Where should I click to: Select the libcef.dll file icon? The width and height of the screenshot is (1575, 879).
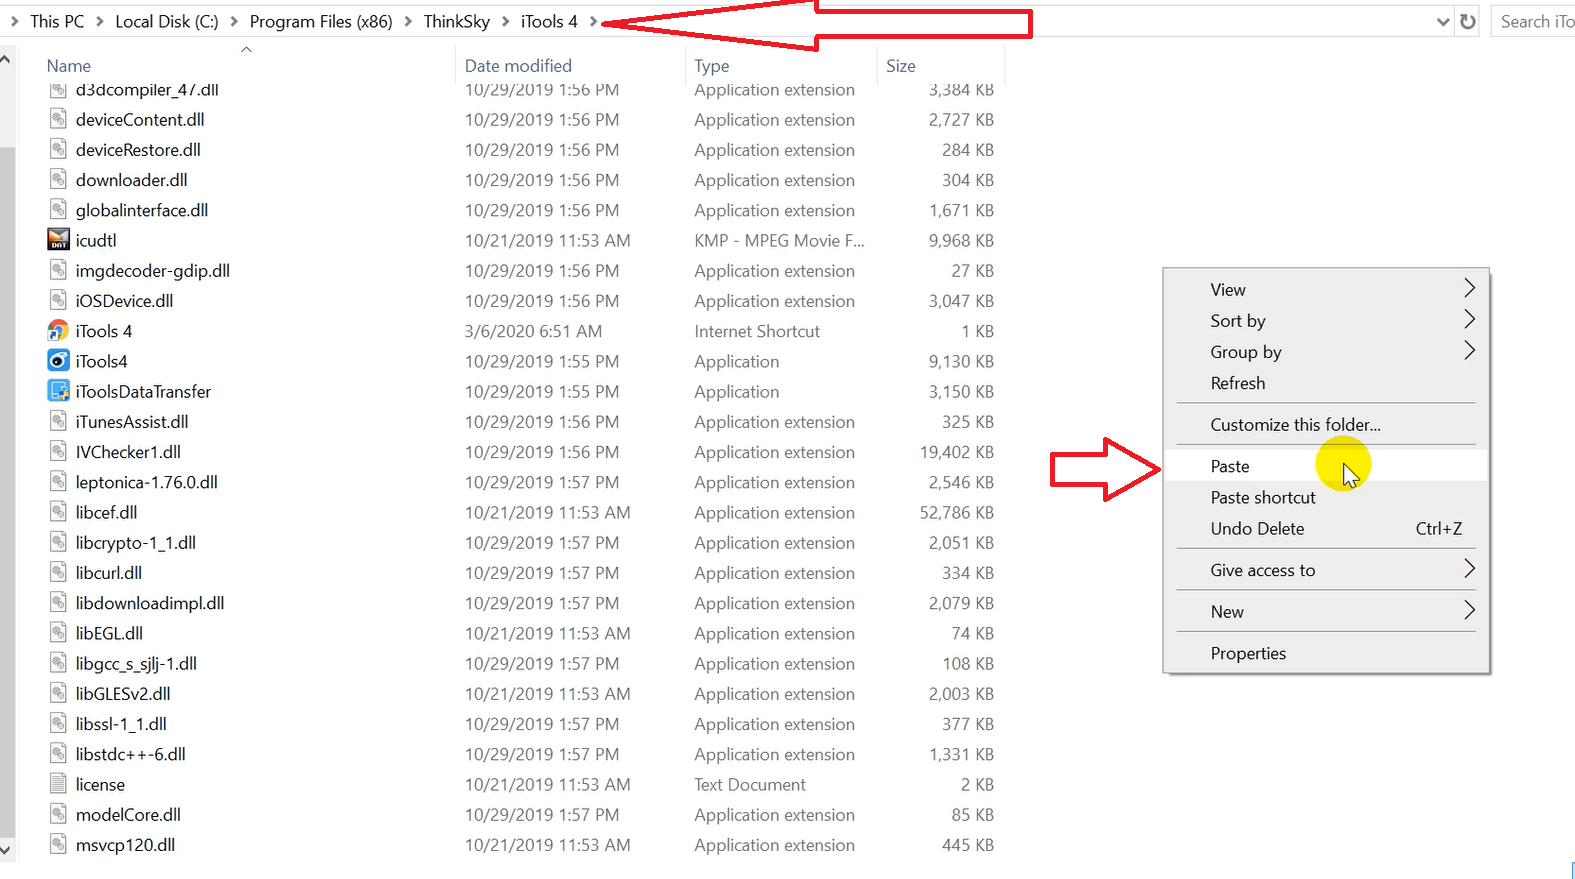coord(59,512)
